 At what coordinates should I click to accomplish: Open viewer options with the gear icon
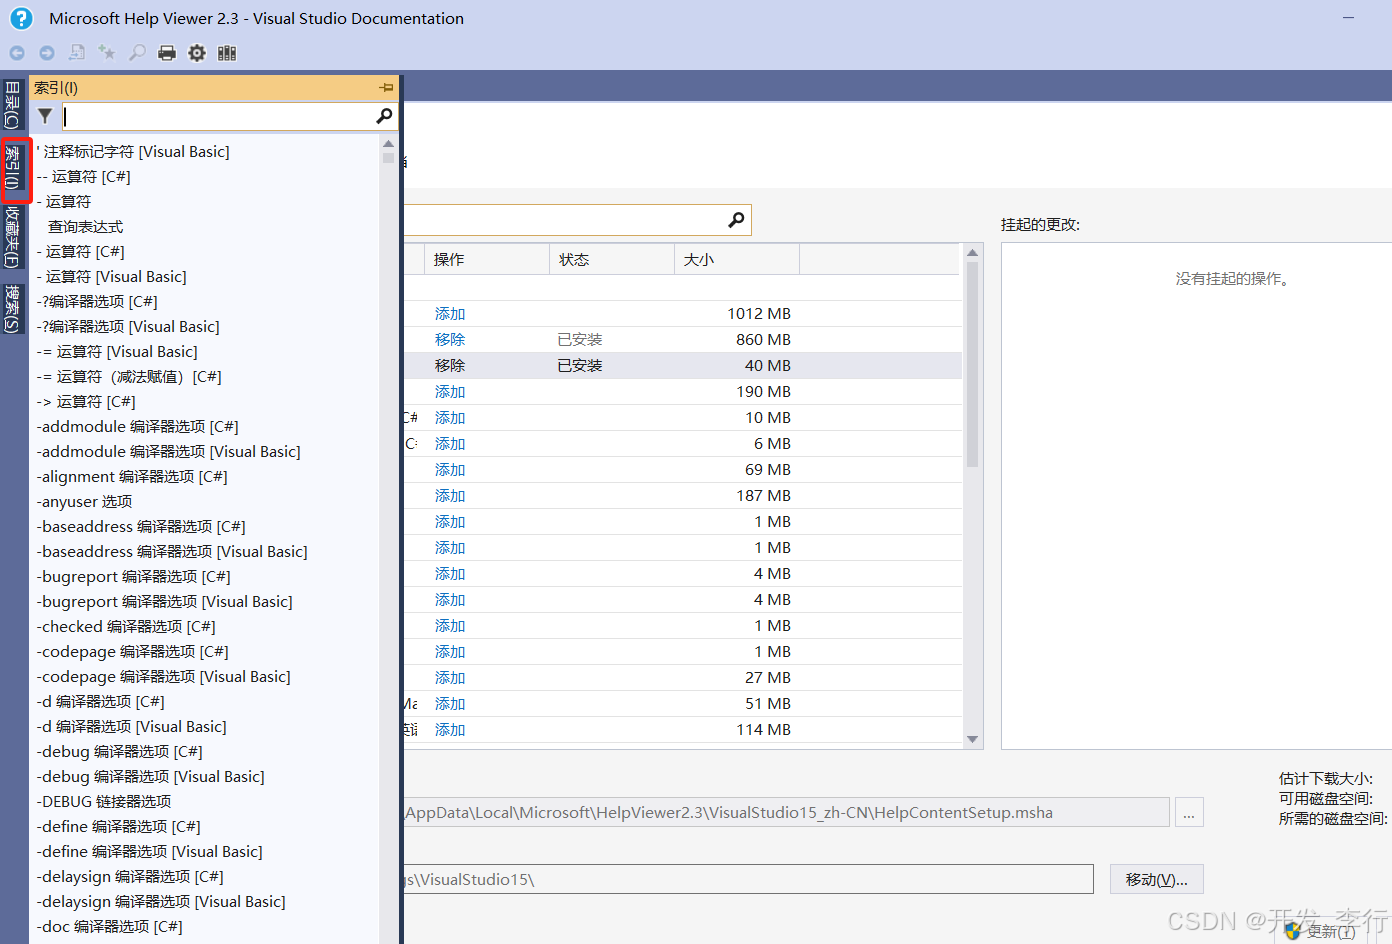pyautogui.click(x=197, y=53)
